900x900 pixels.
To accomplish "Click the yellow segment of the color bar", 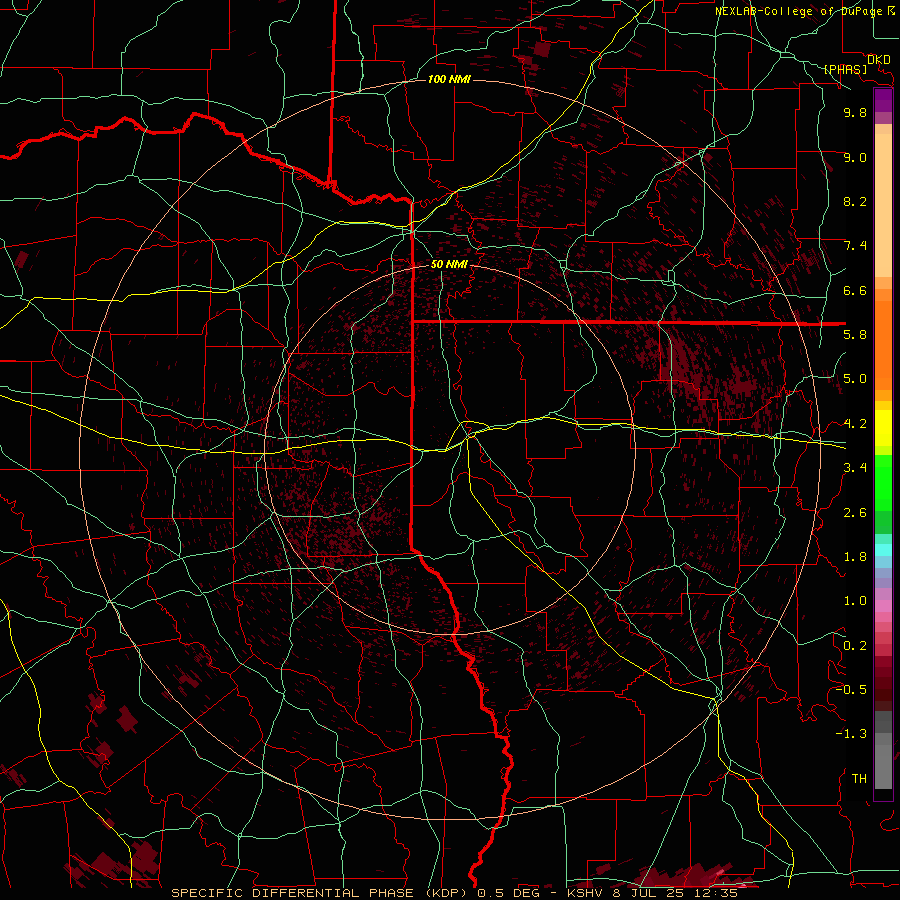I will tap(883, 428).
